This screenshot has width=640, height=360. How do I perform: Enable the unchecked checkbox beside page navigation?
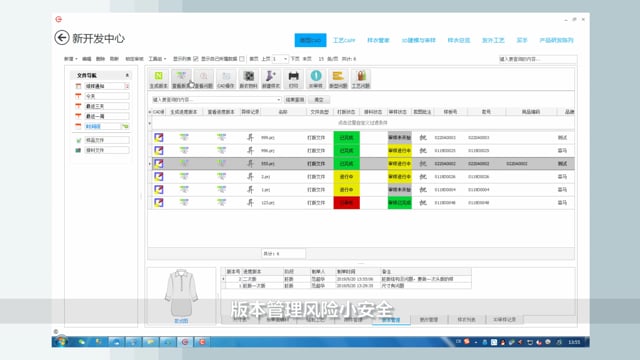point(242,59)
